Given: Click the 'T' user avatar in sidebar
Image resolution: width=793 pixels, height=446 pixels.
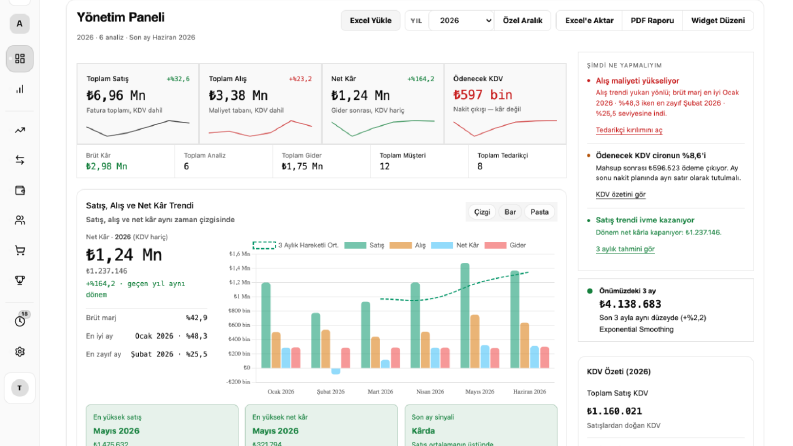Looking at the screenshot, I should (x=20, y=388).
